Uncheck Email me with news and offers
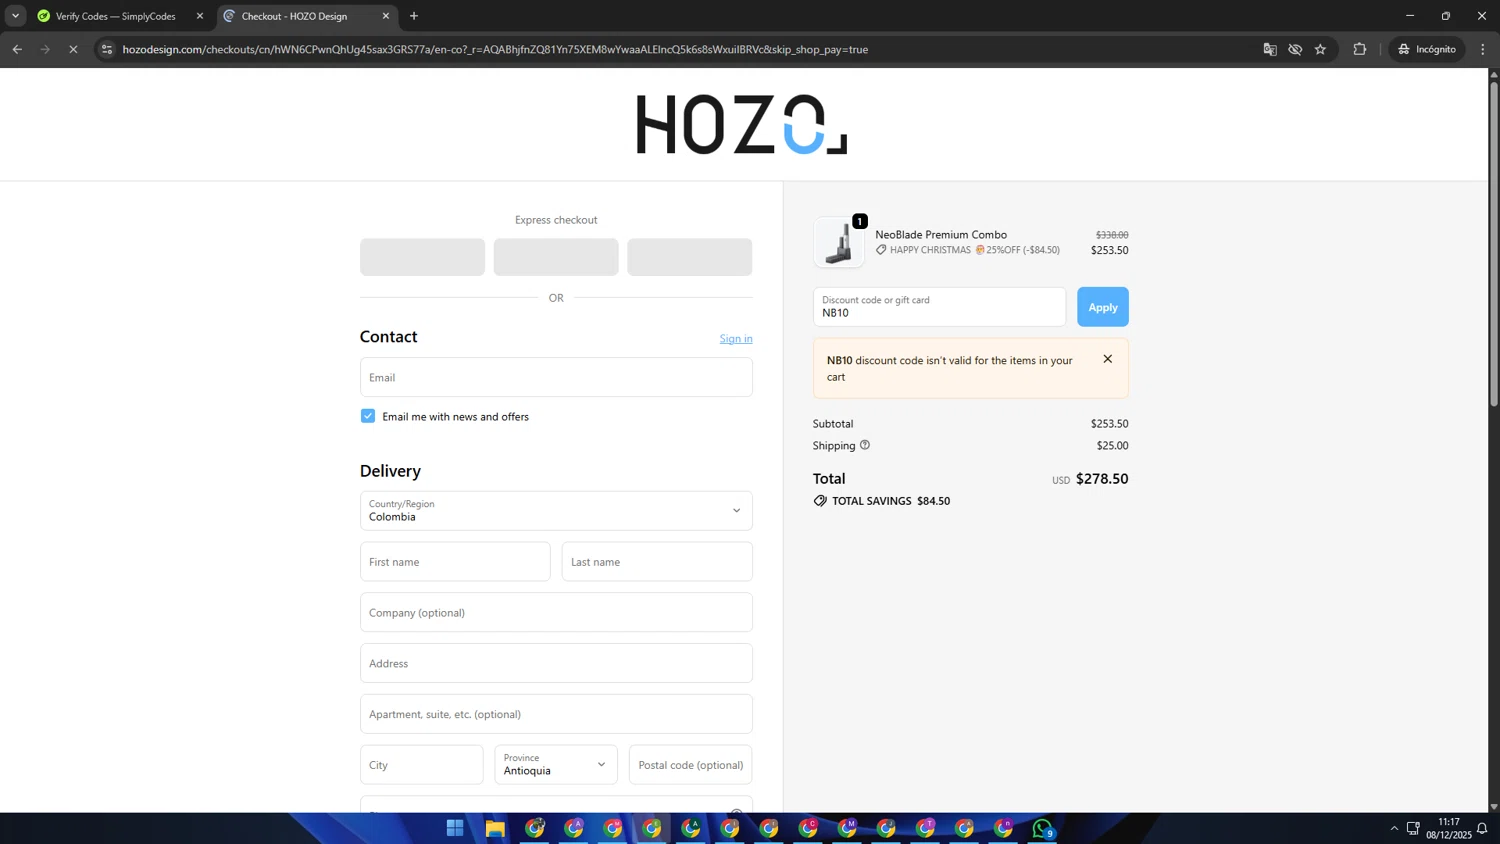This screenshot has height=844, width=1500. coord(368,416)
